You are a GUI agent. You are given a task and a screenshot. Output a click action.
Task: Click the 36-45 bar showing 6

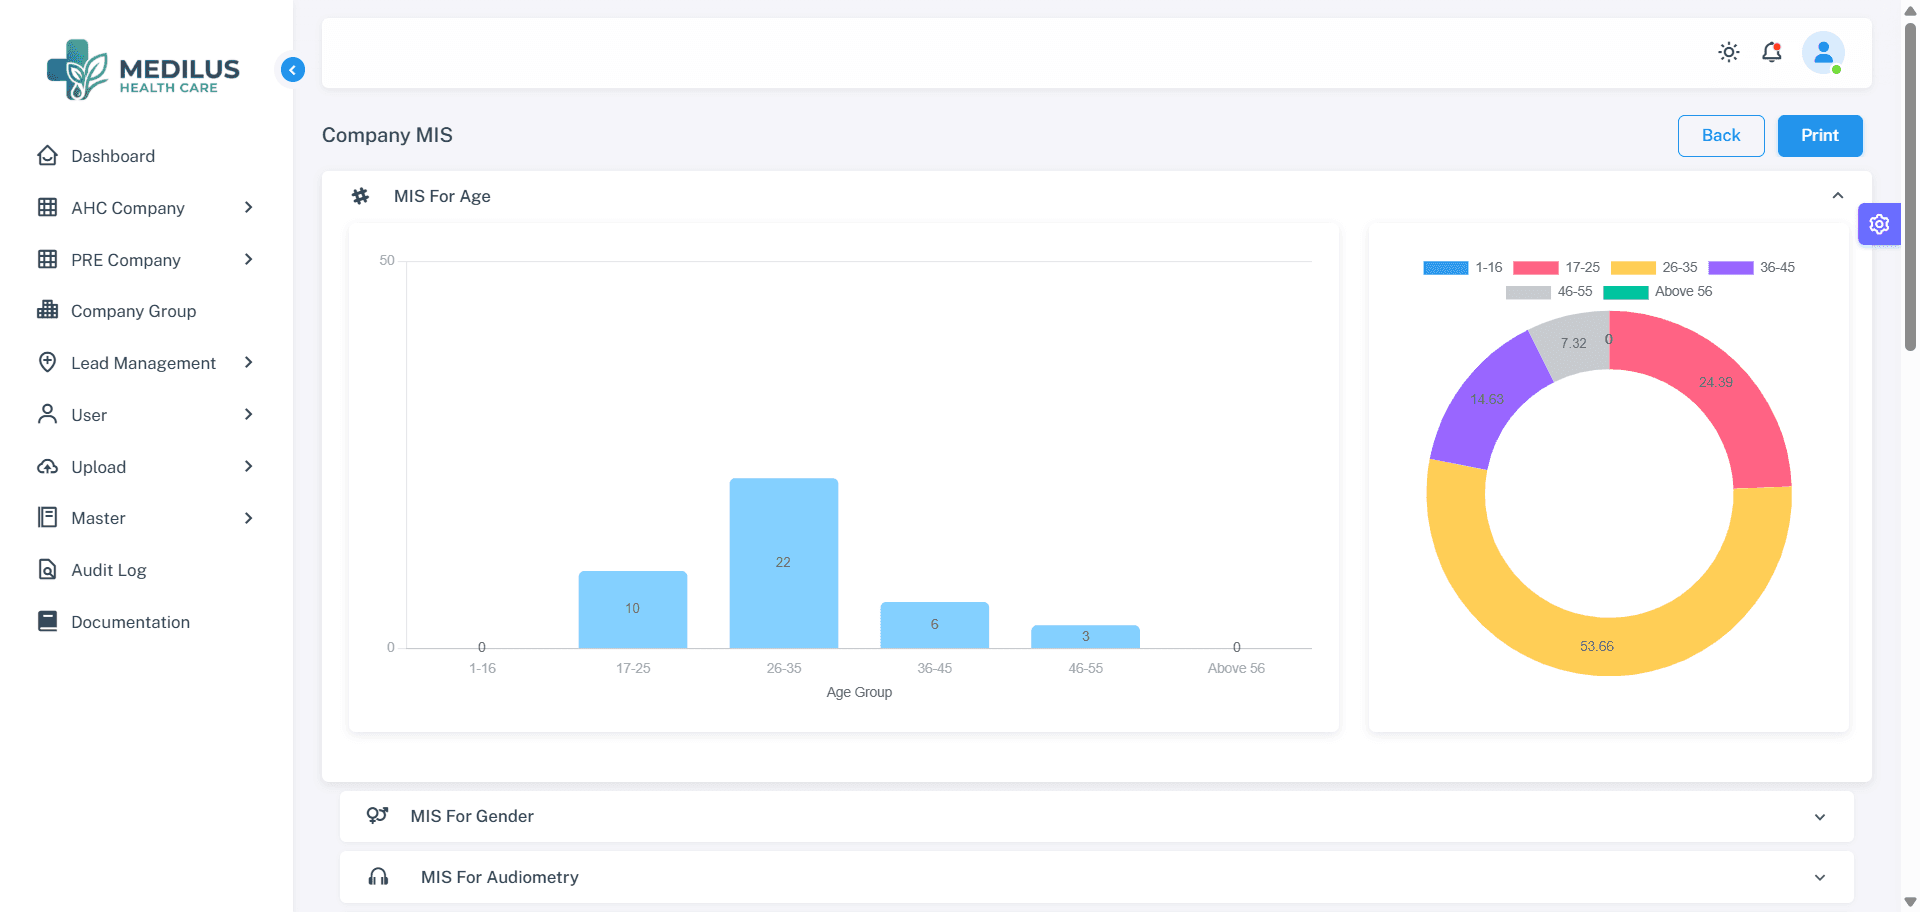[935, 625]
